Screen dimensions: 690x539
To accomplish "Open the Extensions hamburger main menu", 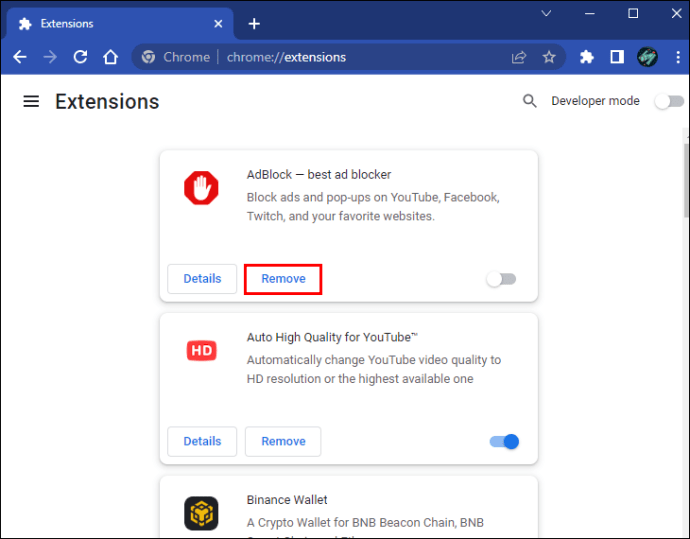I will (31, 101).
